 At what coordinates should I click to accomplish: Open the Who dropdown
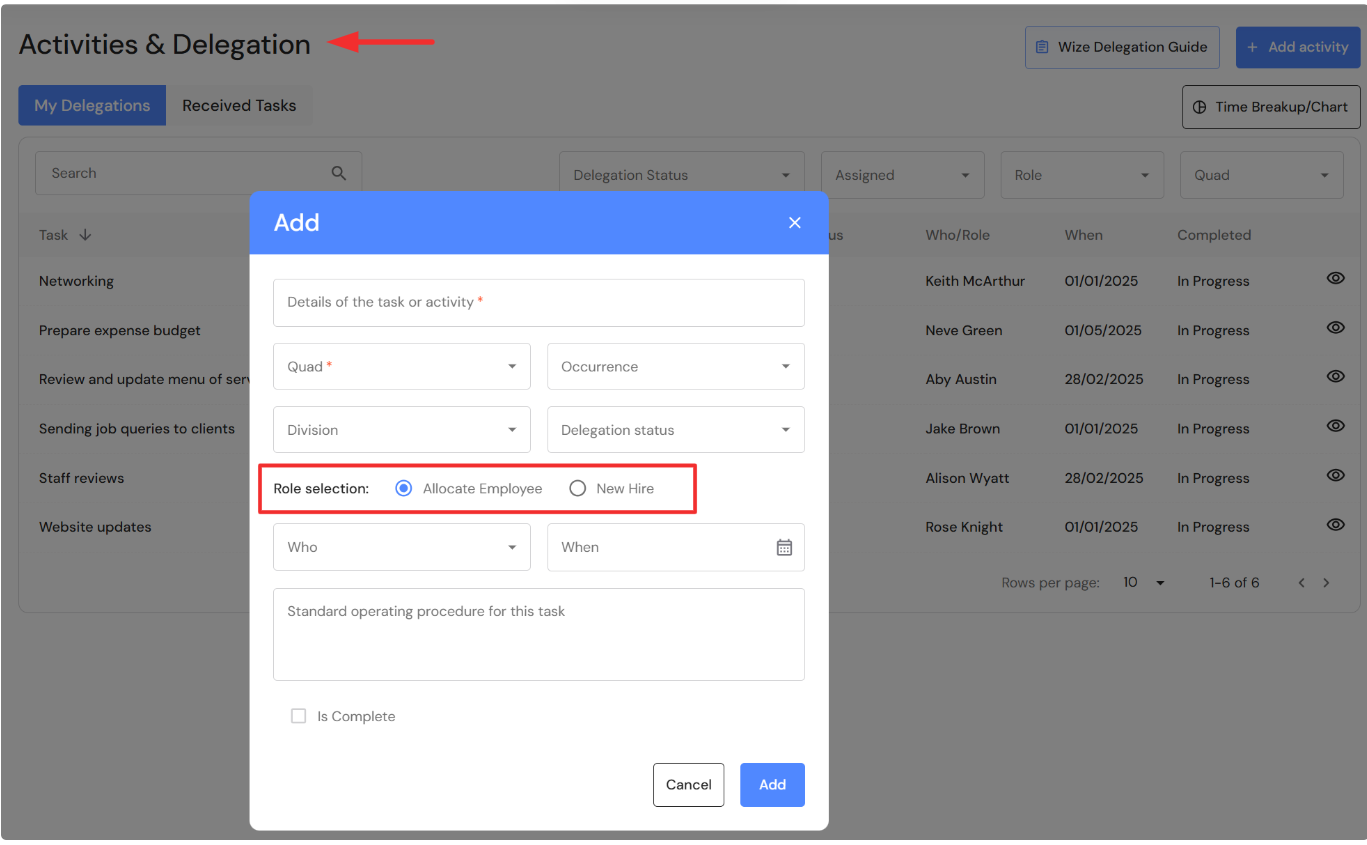(401, 547)
